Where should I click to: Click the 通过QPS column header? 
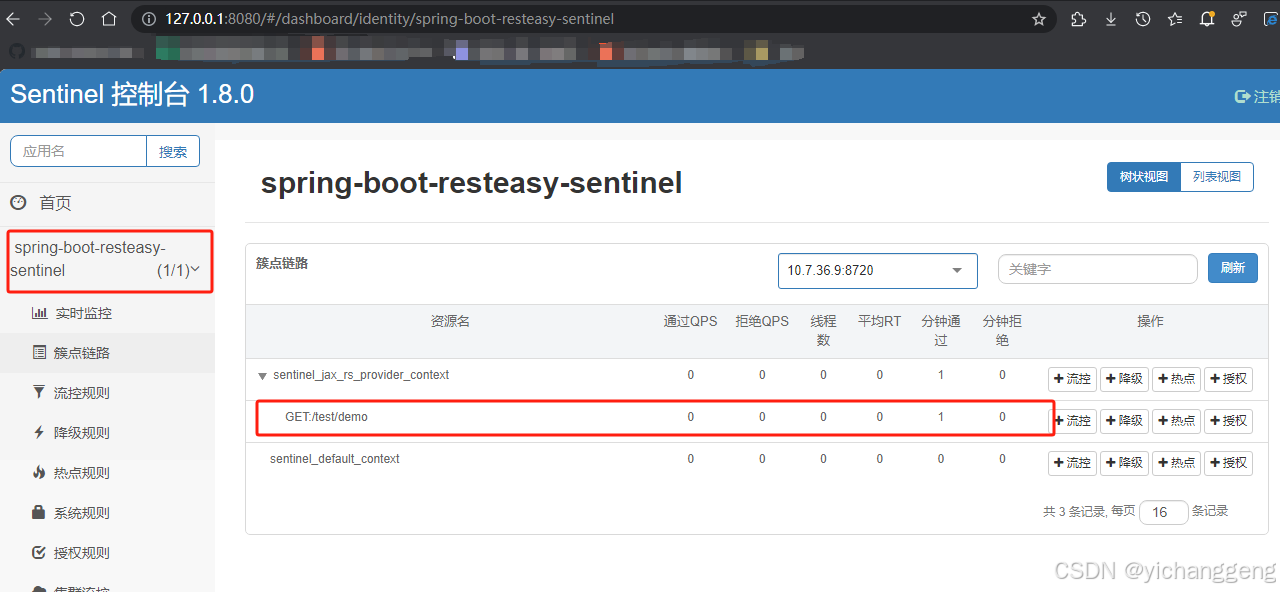pos(690,321)
